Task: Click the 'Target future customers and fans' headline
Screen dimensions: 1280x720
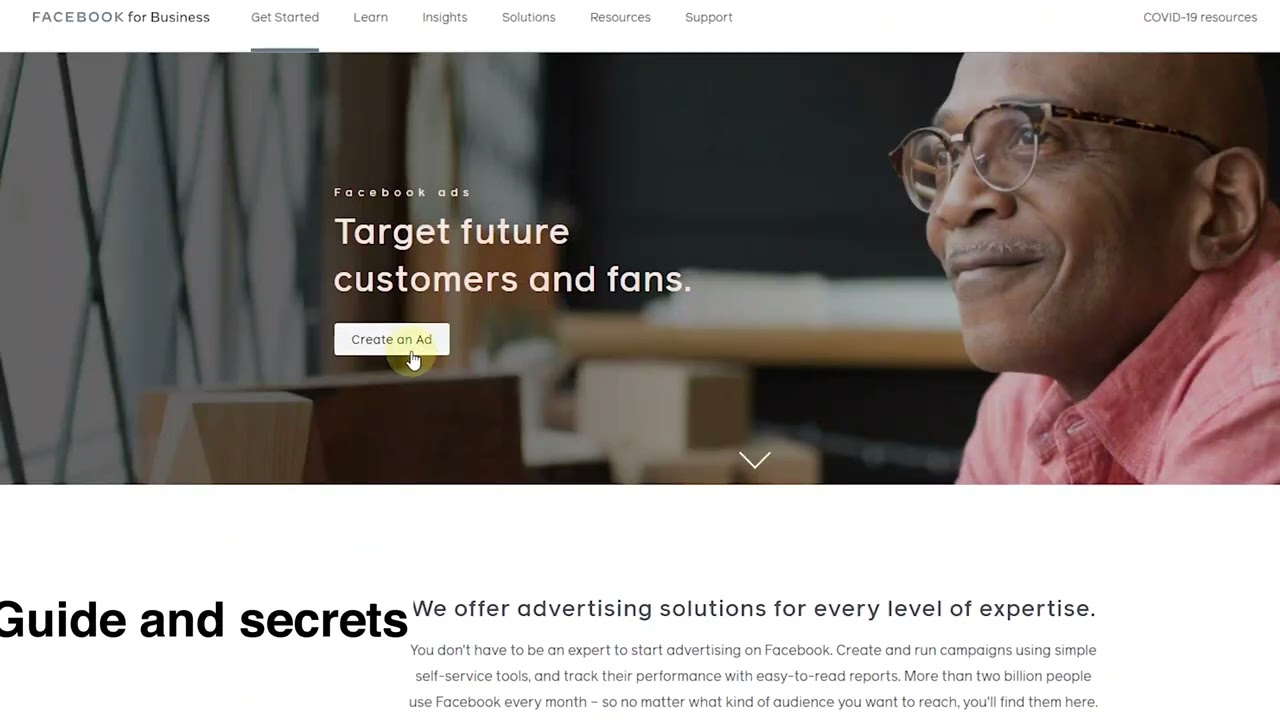Action: coord(512,255)
